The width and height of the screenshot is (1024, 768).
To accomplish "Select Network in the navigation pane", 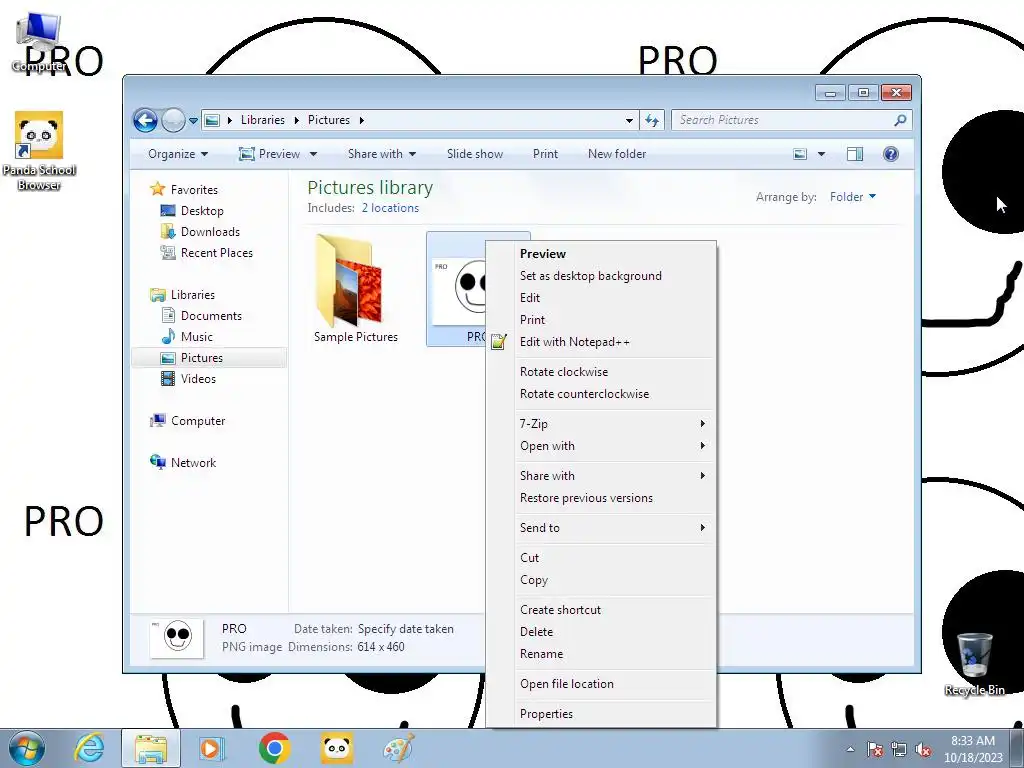I will [193, 463].
